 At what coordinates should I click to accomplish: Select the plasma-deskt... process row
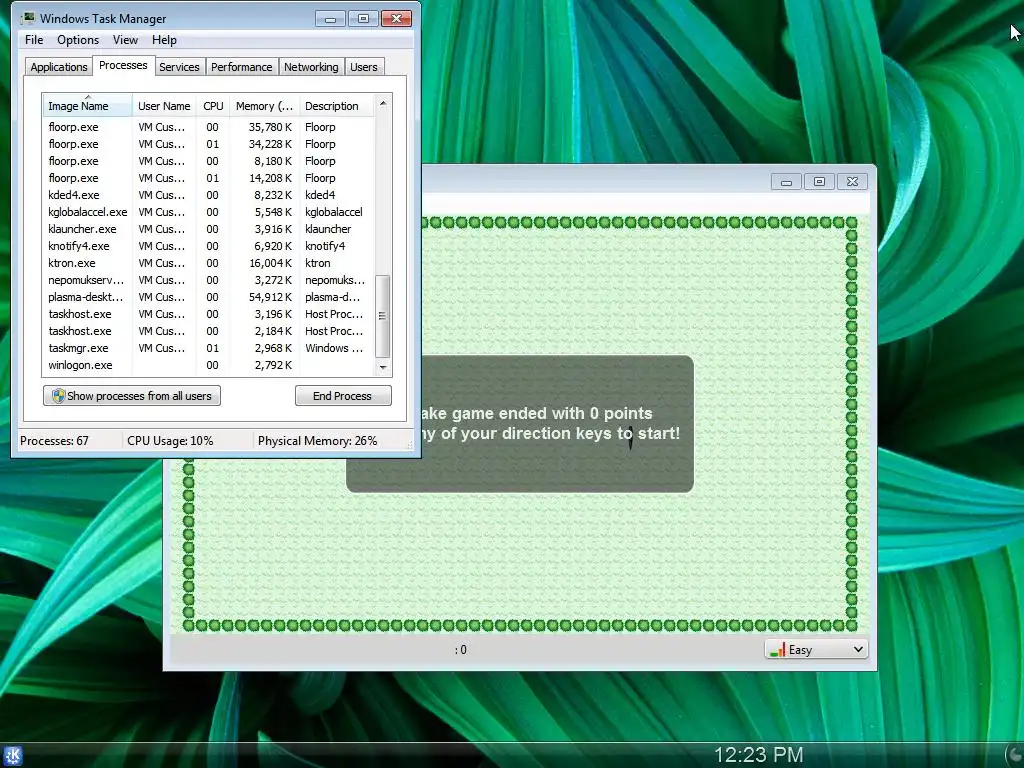pyautogui.click(x=208, y=297)
